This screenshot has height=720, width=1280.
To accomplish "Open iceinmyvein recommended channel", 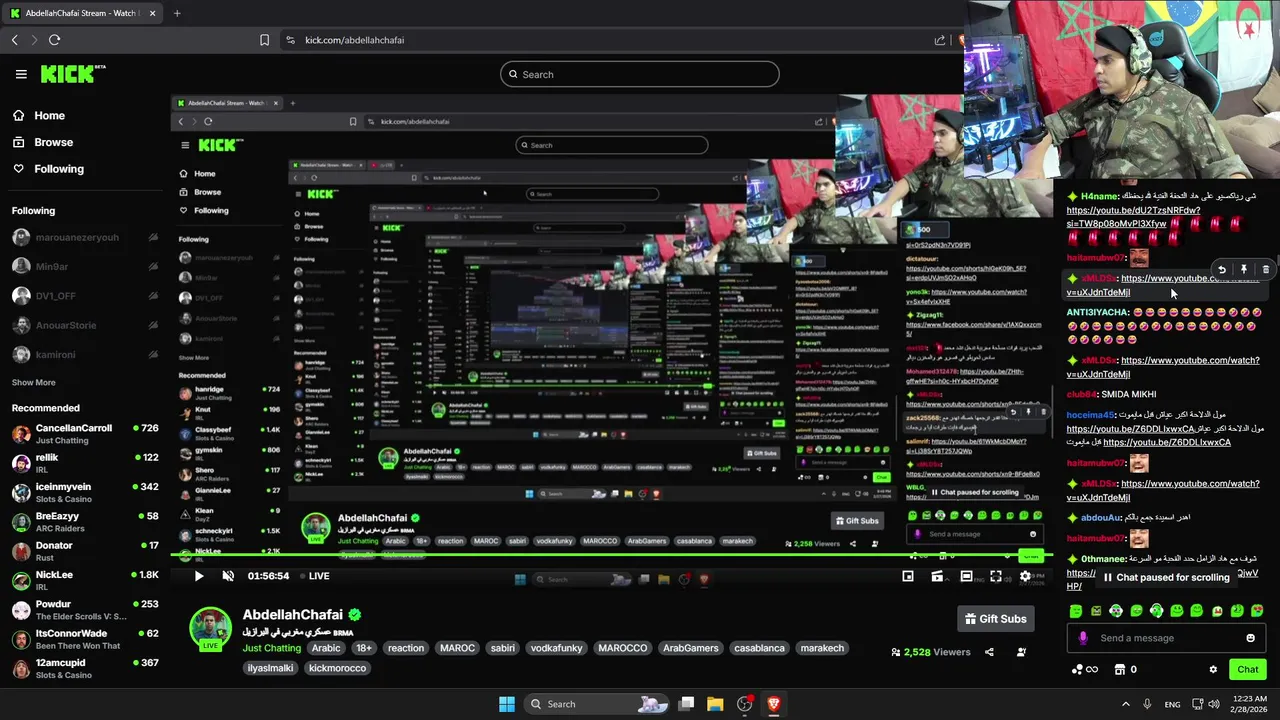I will (85, 492).
